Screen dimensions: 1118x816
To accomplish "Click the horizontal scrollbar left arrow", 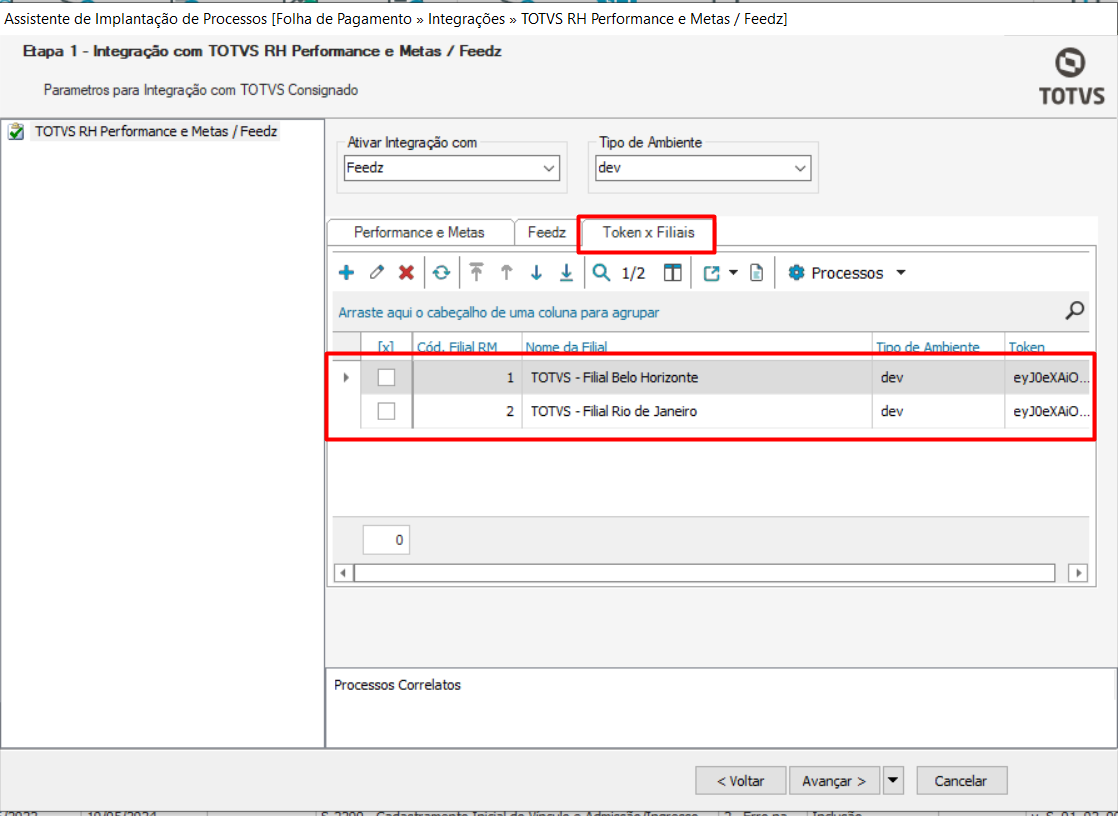I will coord(344,573).
